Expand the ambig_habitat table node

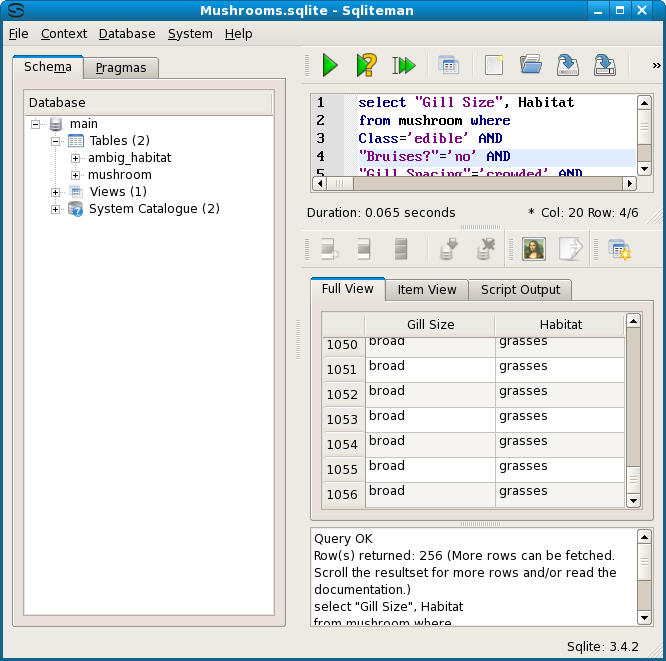(76, 158)
